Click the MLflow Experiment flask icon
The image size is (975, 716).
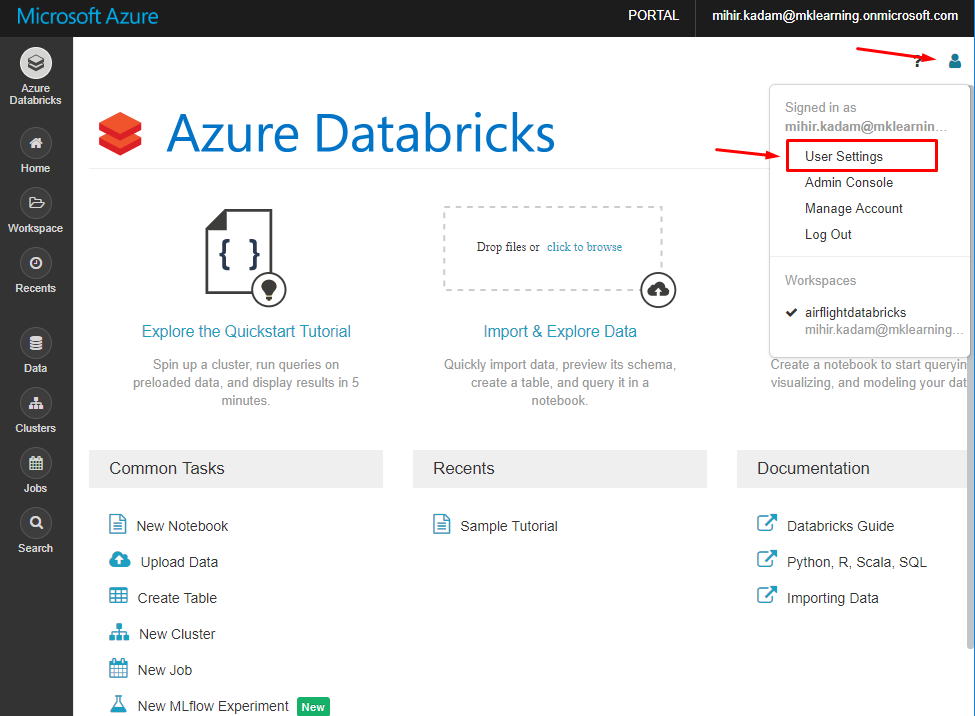(x=118, y=704)
